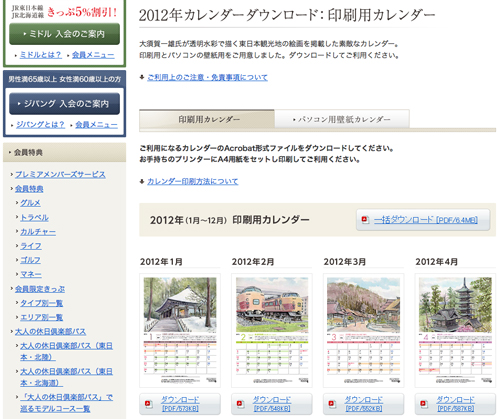The width and height of the screenshot is (500, 419).
Task: Open the ミドルとは？ link
Action: click(41, 55)
